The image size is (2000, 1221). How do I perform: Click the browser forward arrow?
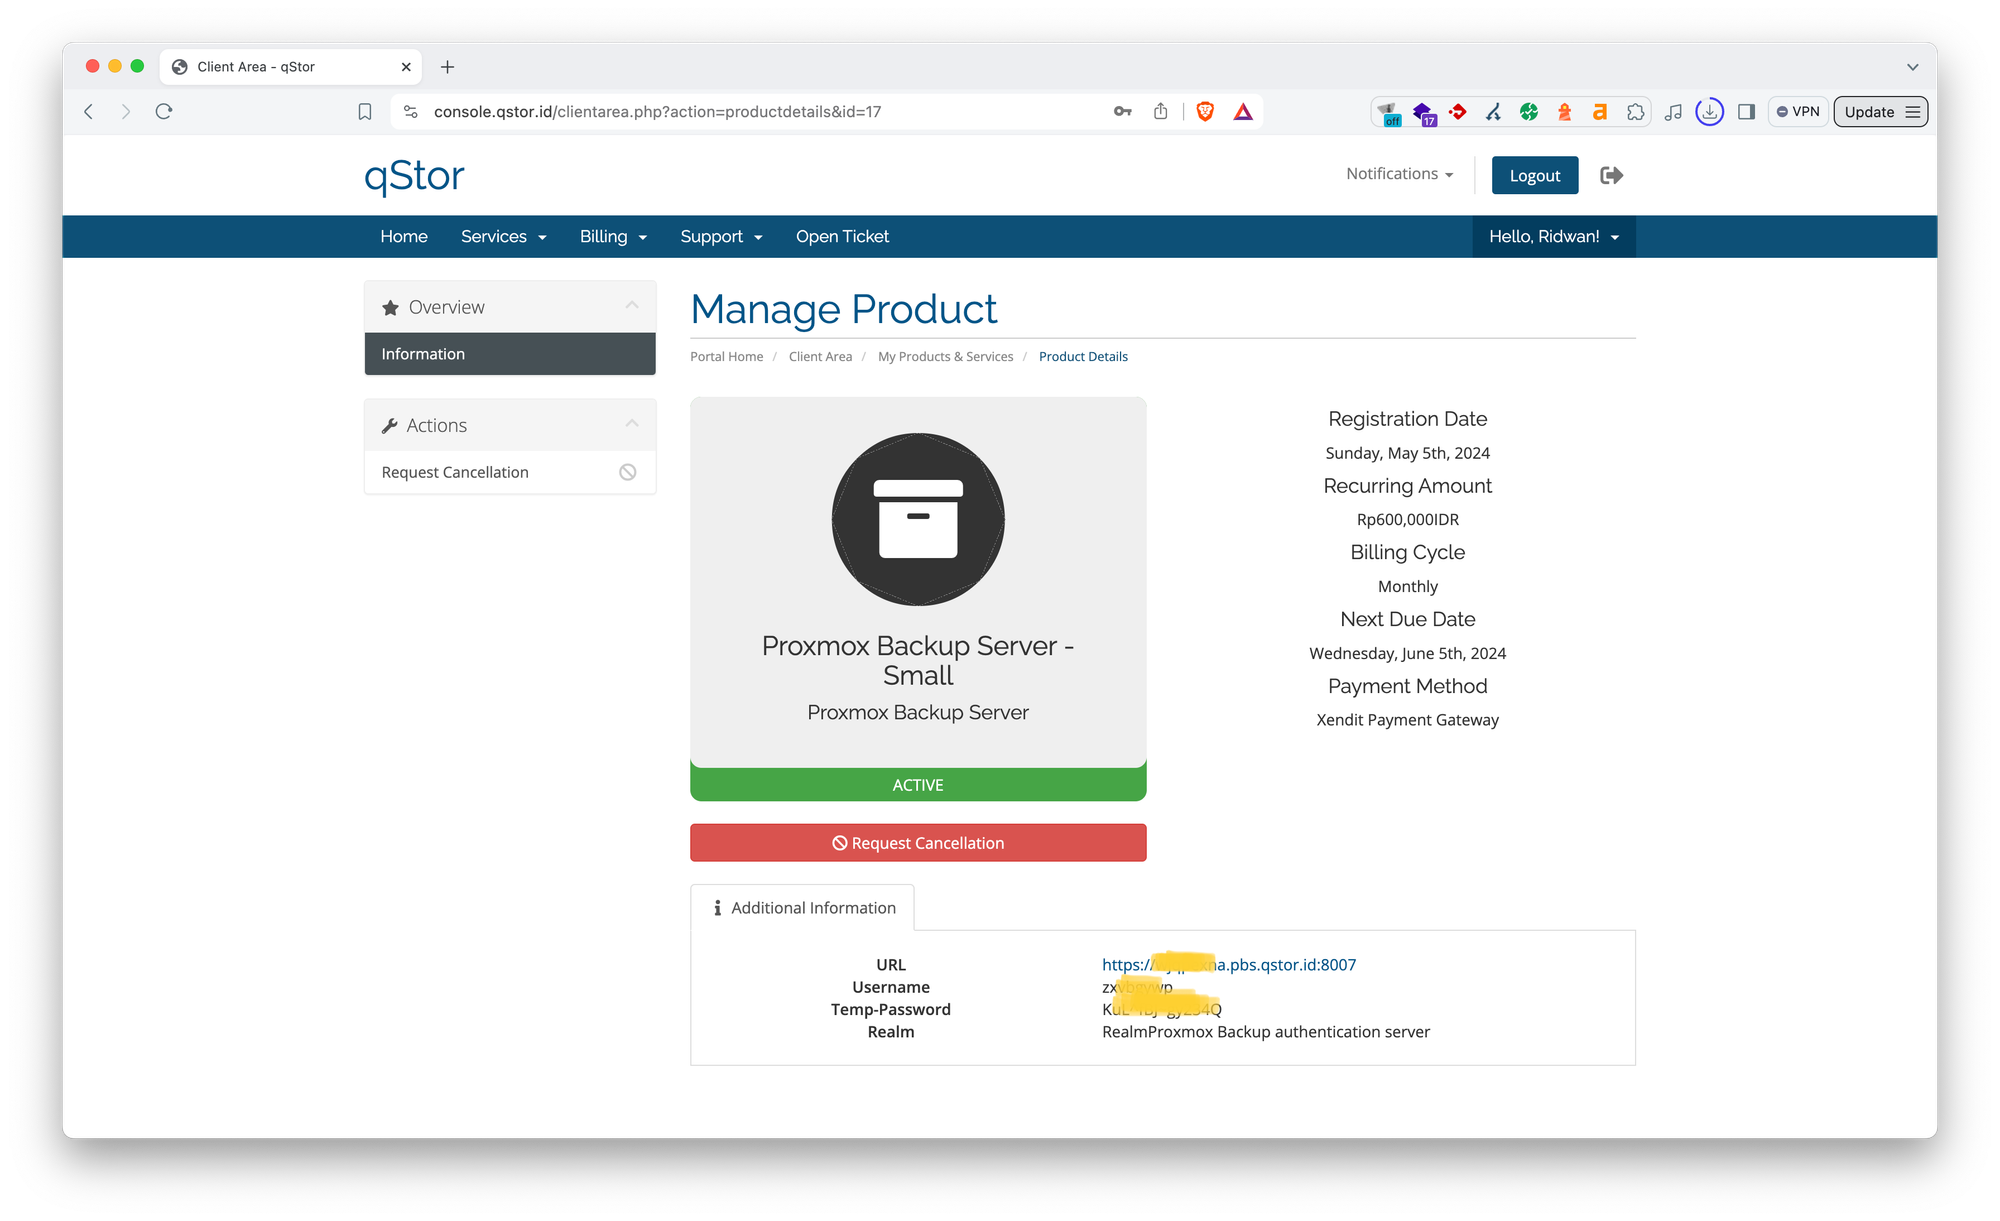coord(125,112)
